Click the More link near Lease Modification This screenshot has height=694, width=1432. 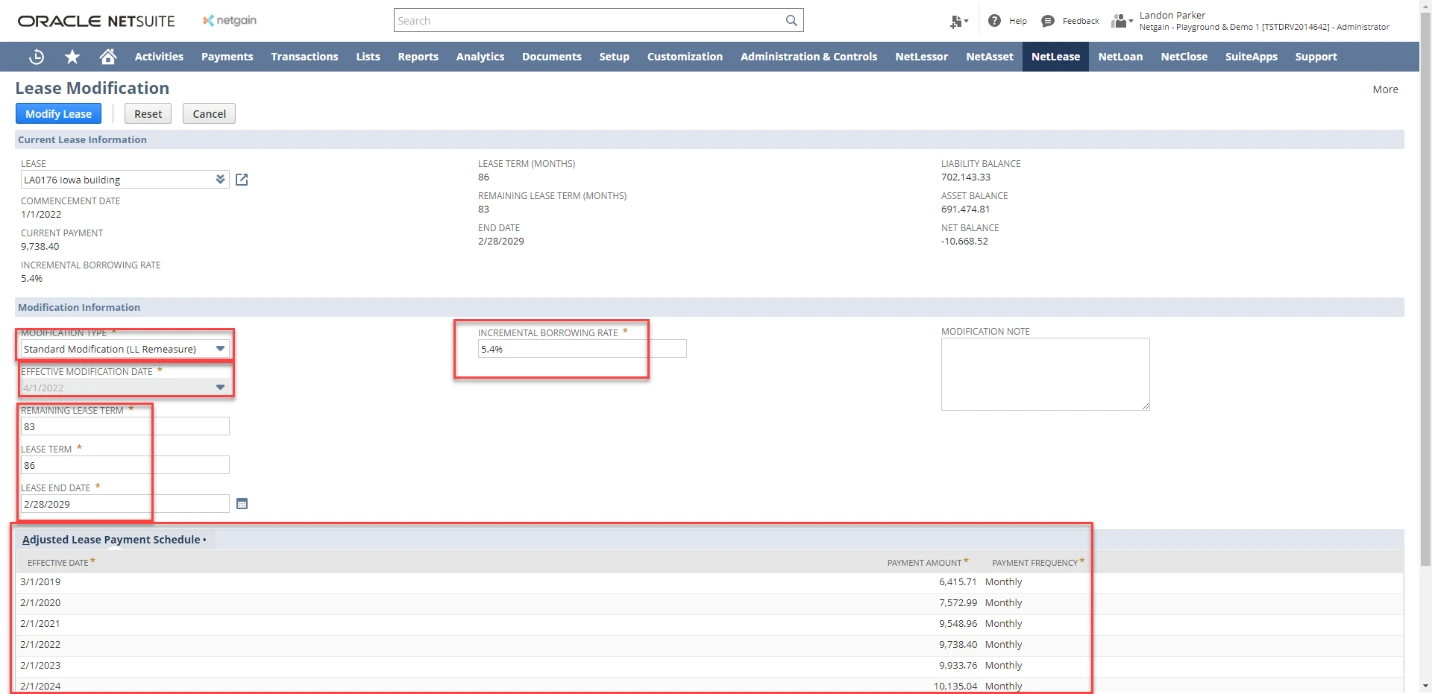point(1386,89)
